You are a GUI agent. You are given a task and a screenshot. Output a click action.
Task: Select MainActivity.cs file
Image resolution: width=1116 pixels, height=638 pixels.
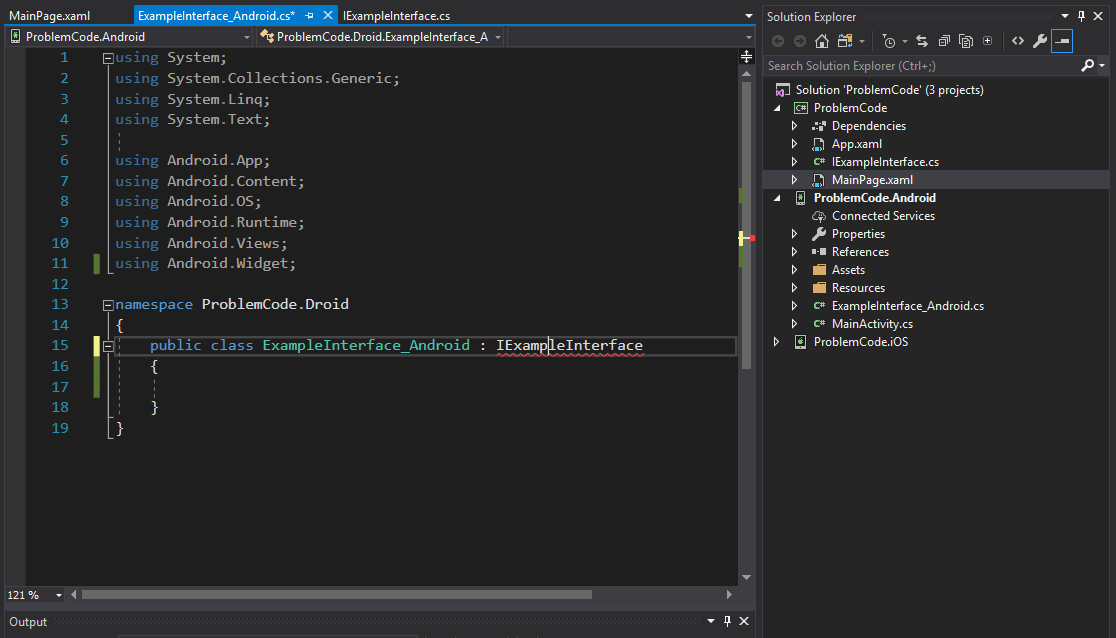coord(872,324)
